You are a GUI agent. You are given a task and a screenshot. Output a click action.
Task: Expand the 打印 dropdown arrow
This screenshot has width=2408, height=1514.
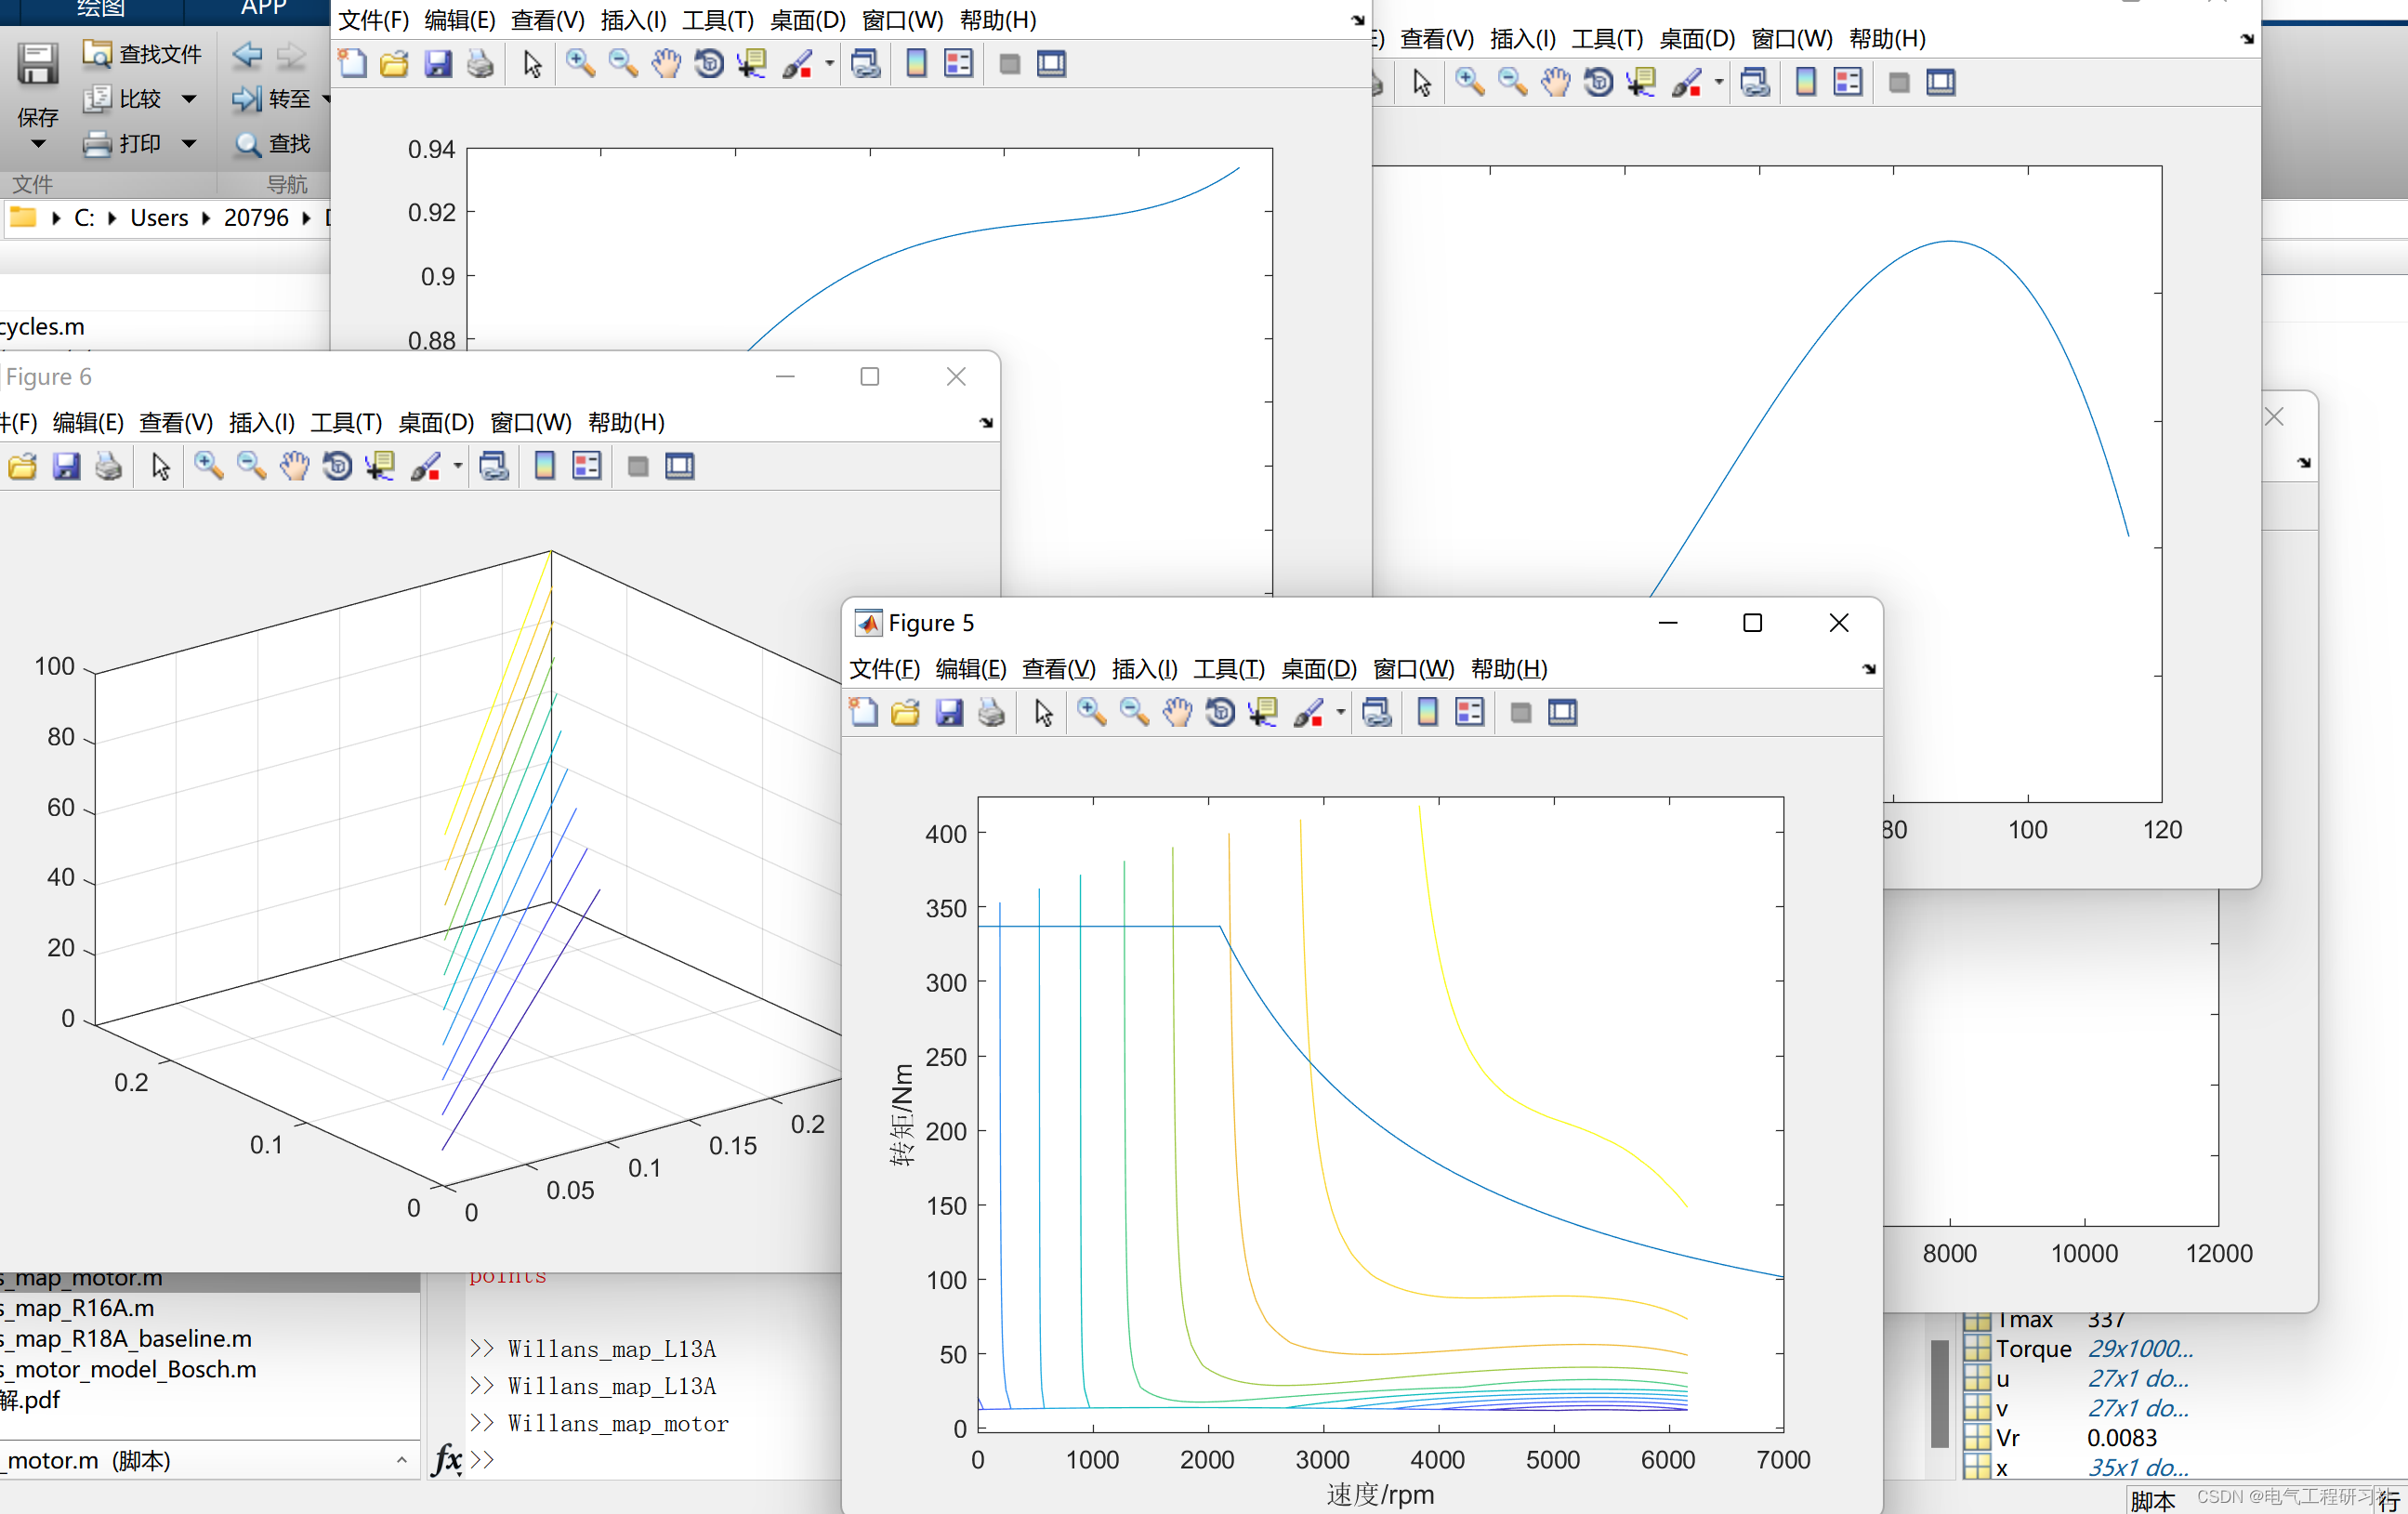[189, 144]
